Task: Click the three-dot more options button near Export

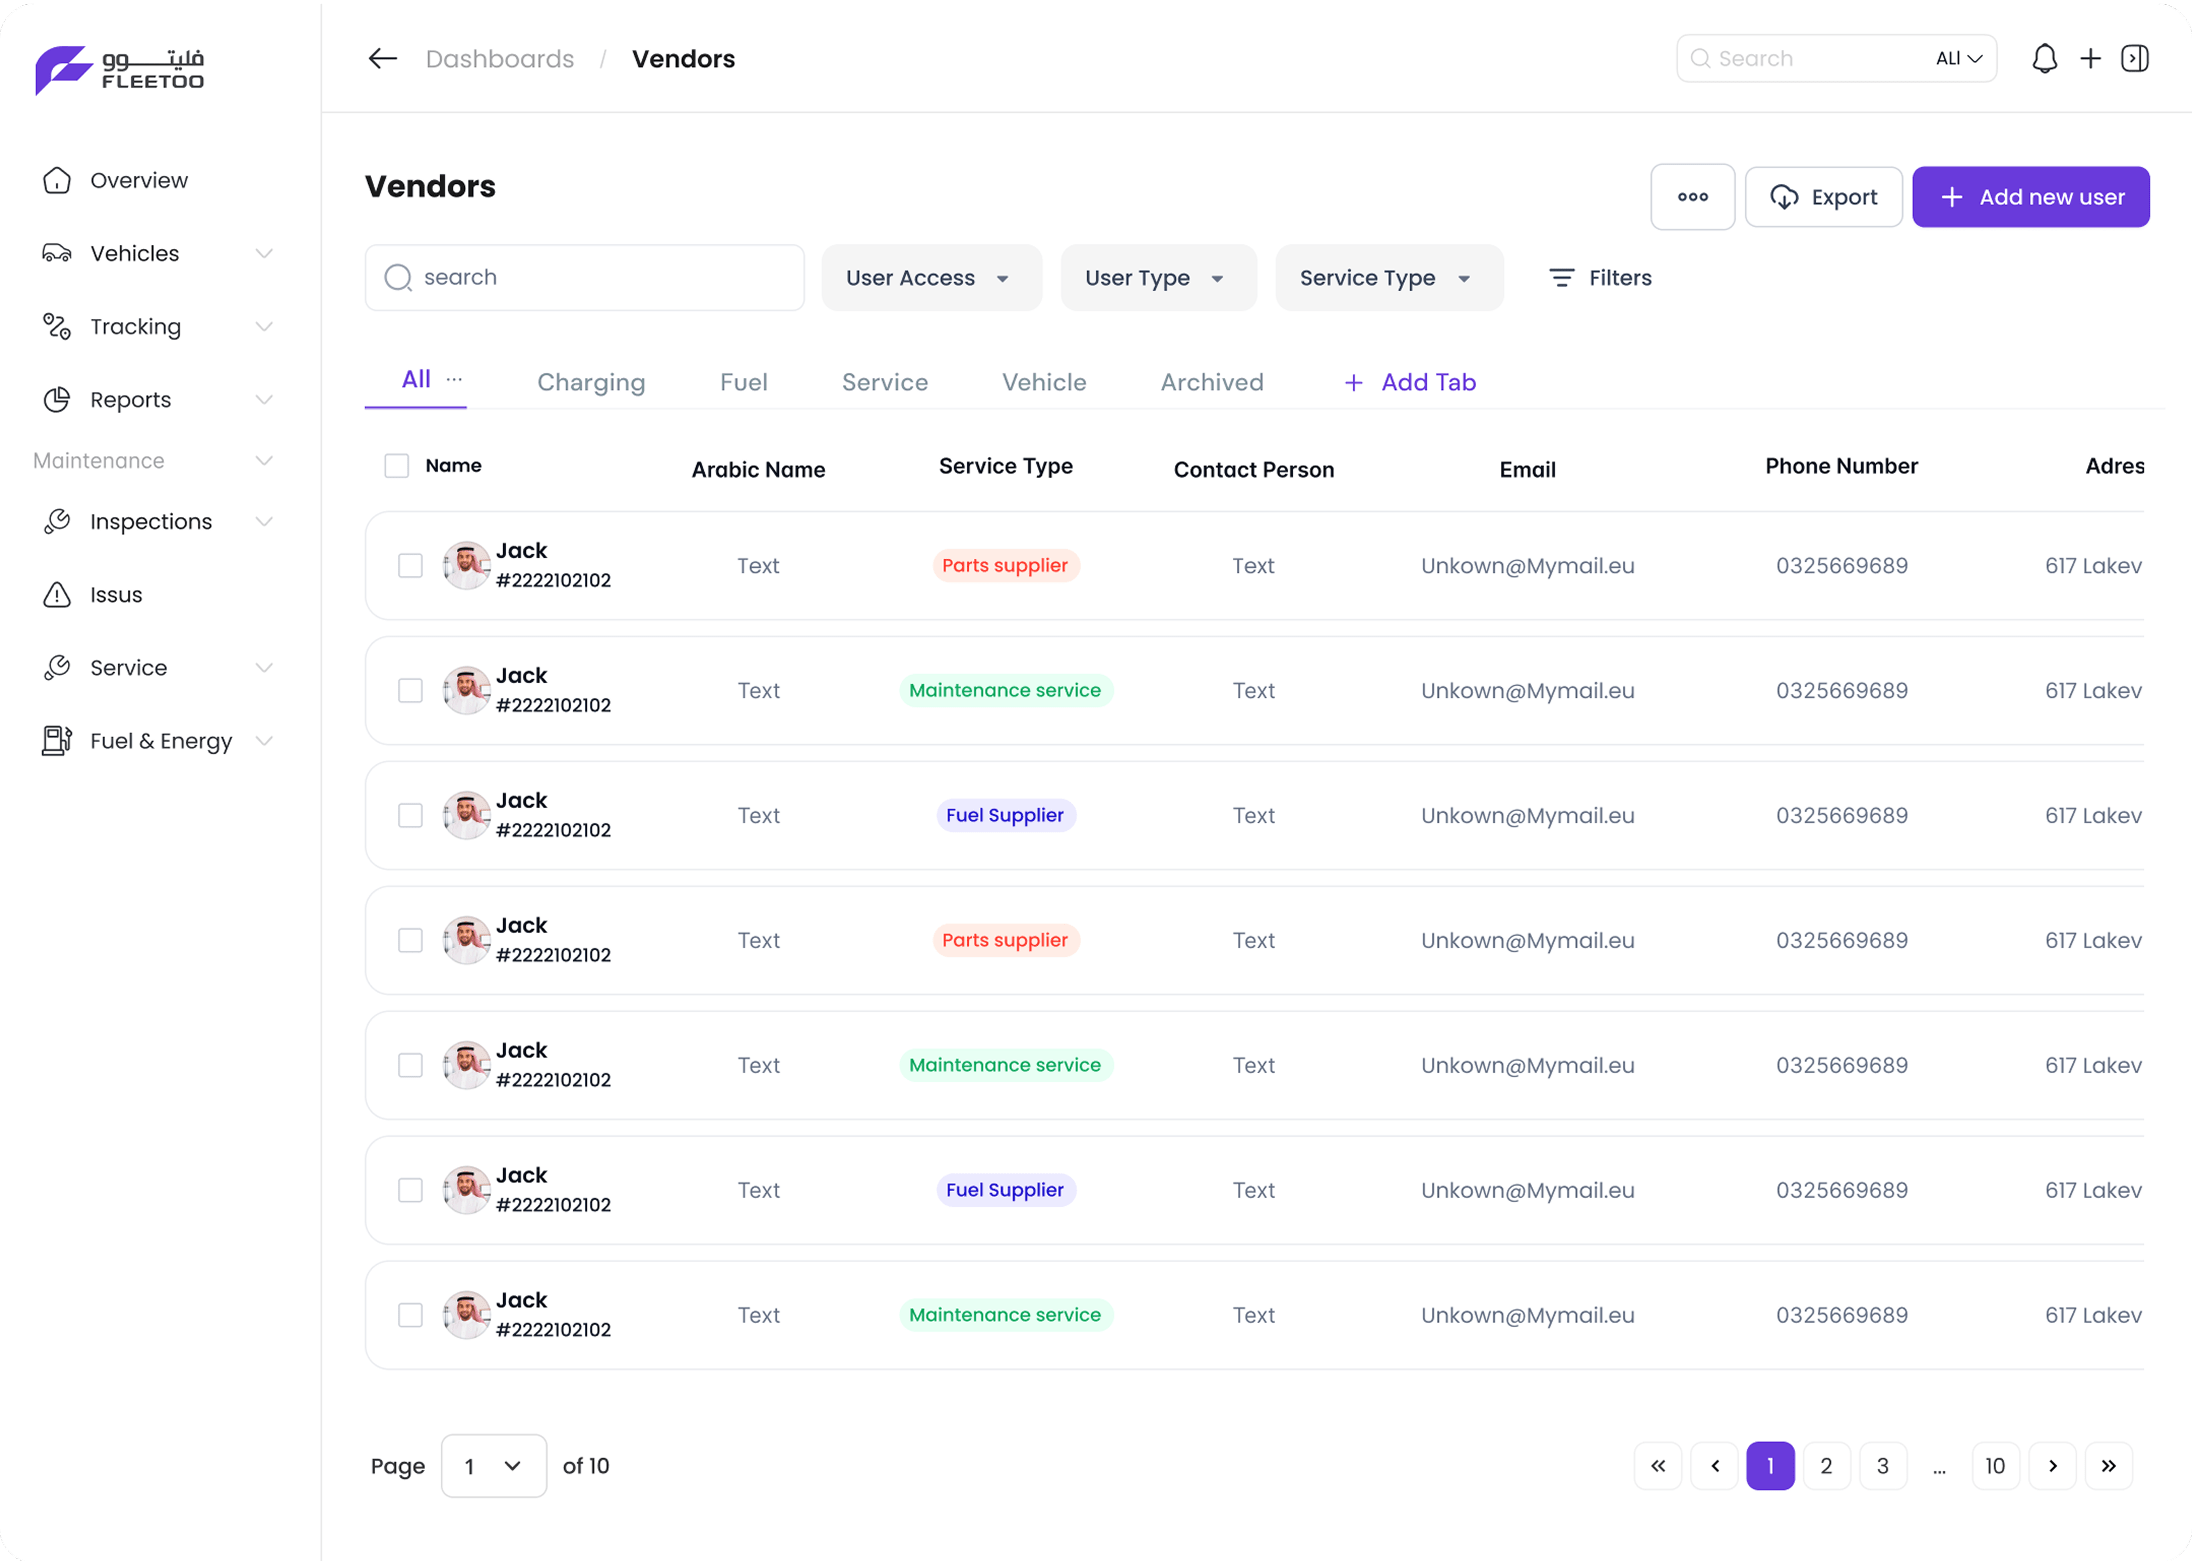Action: pyautogui.click(x=1692, y=196)
